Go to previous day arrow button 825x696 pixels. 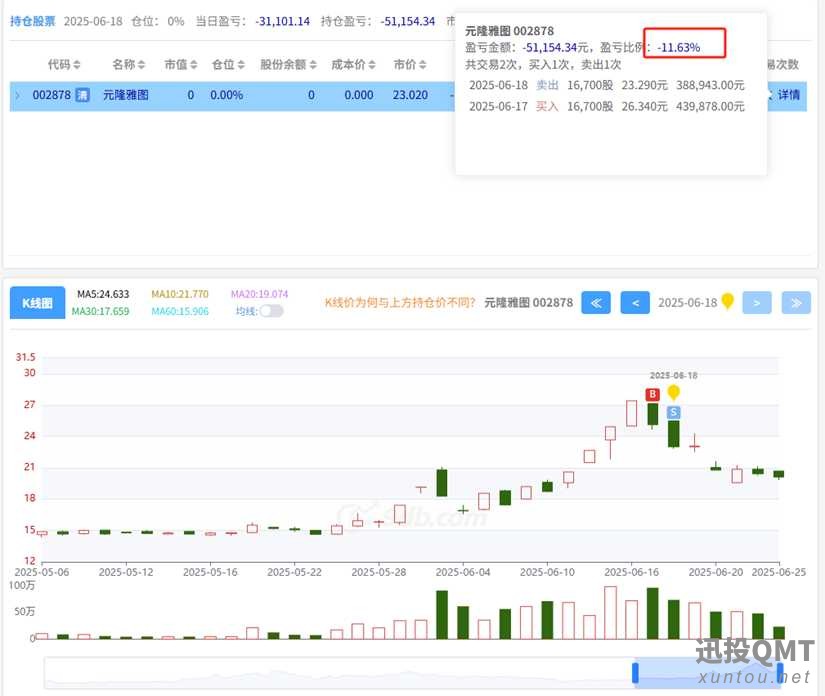pos(635,303)
